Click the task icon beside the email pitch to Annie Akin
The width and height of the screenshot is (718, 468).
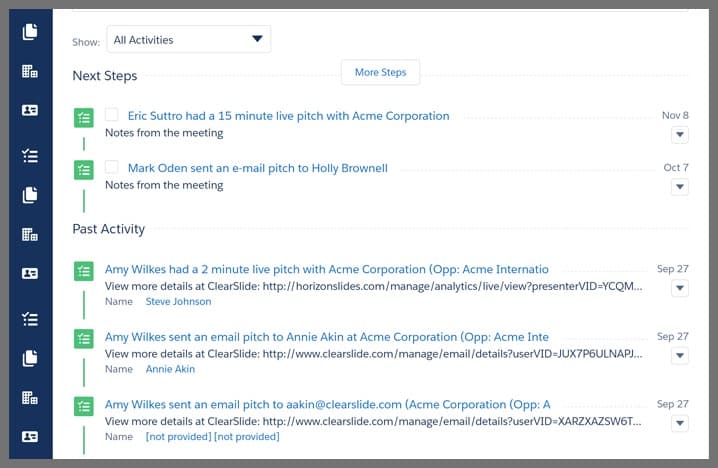(x=84, y=340)
